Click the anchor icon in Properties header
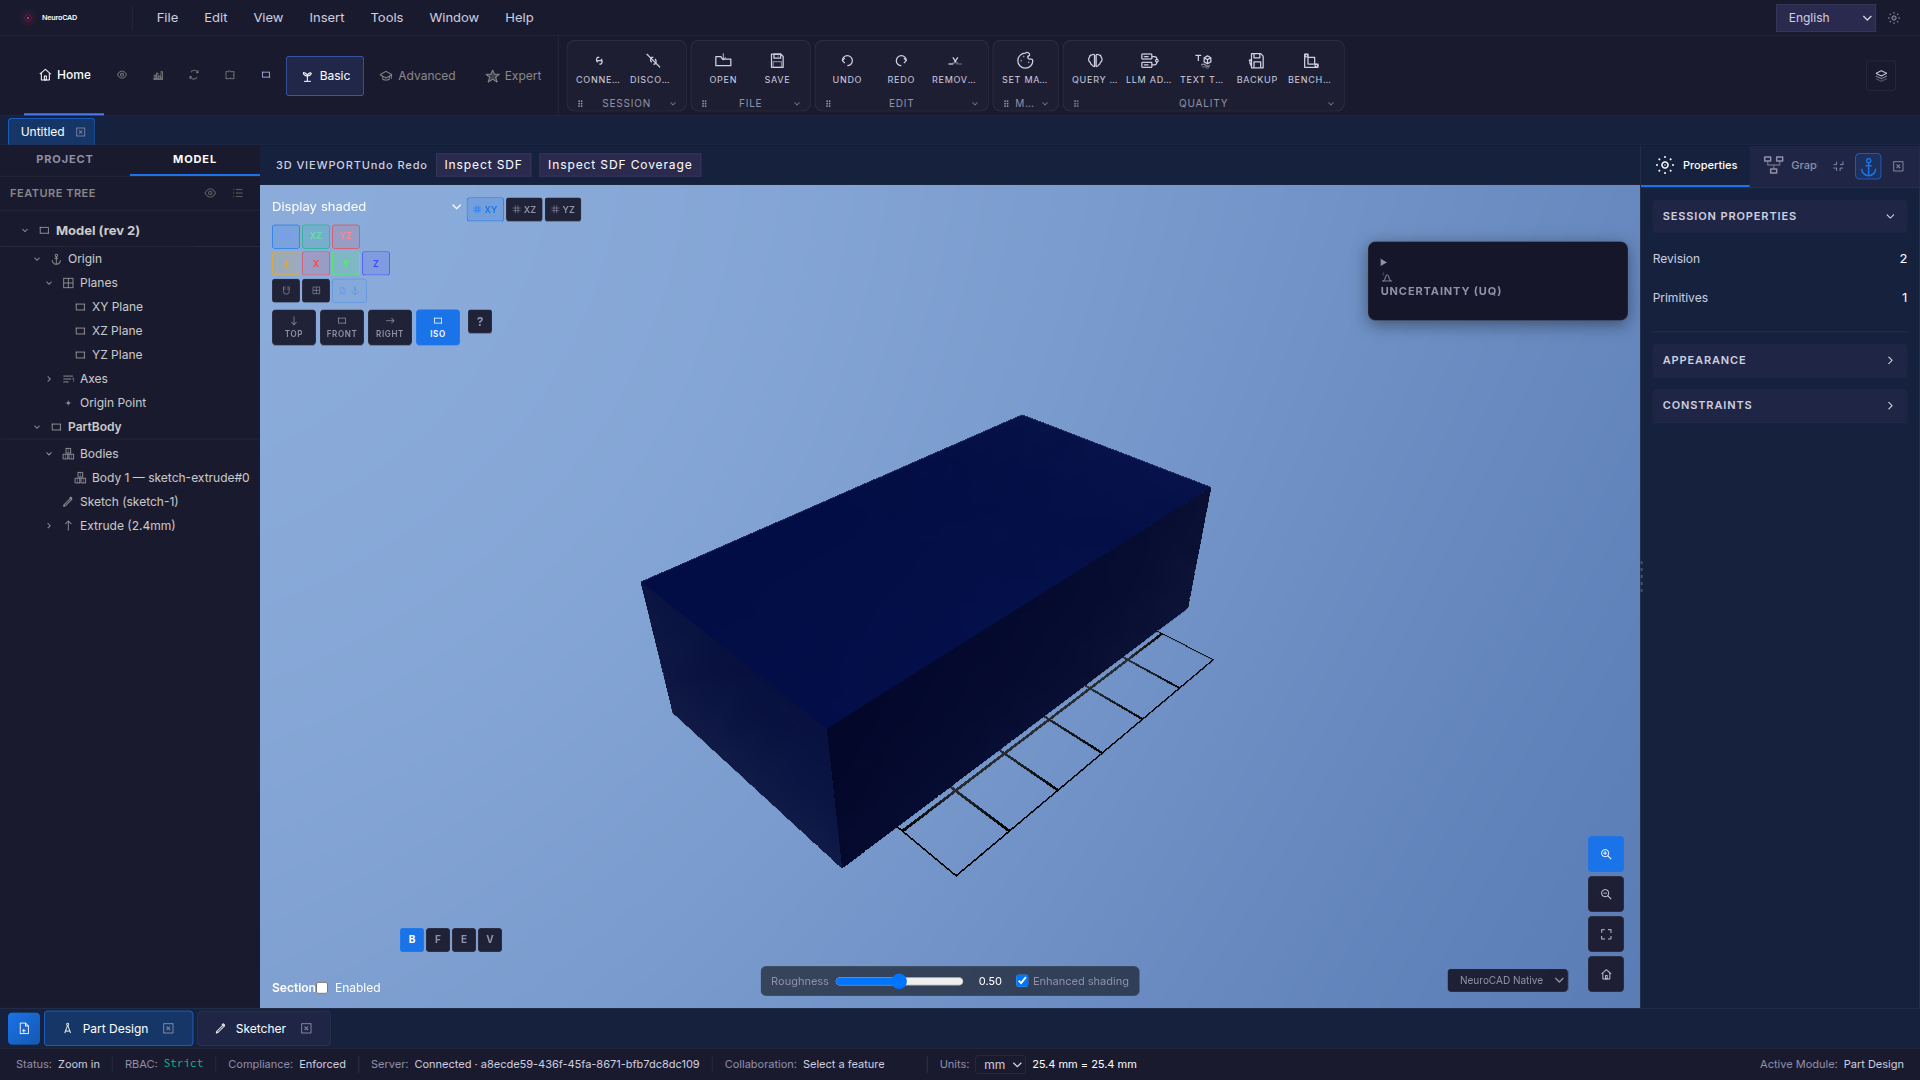This screenshot has width=1920, height=1080. 1868,166
